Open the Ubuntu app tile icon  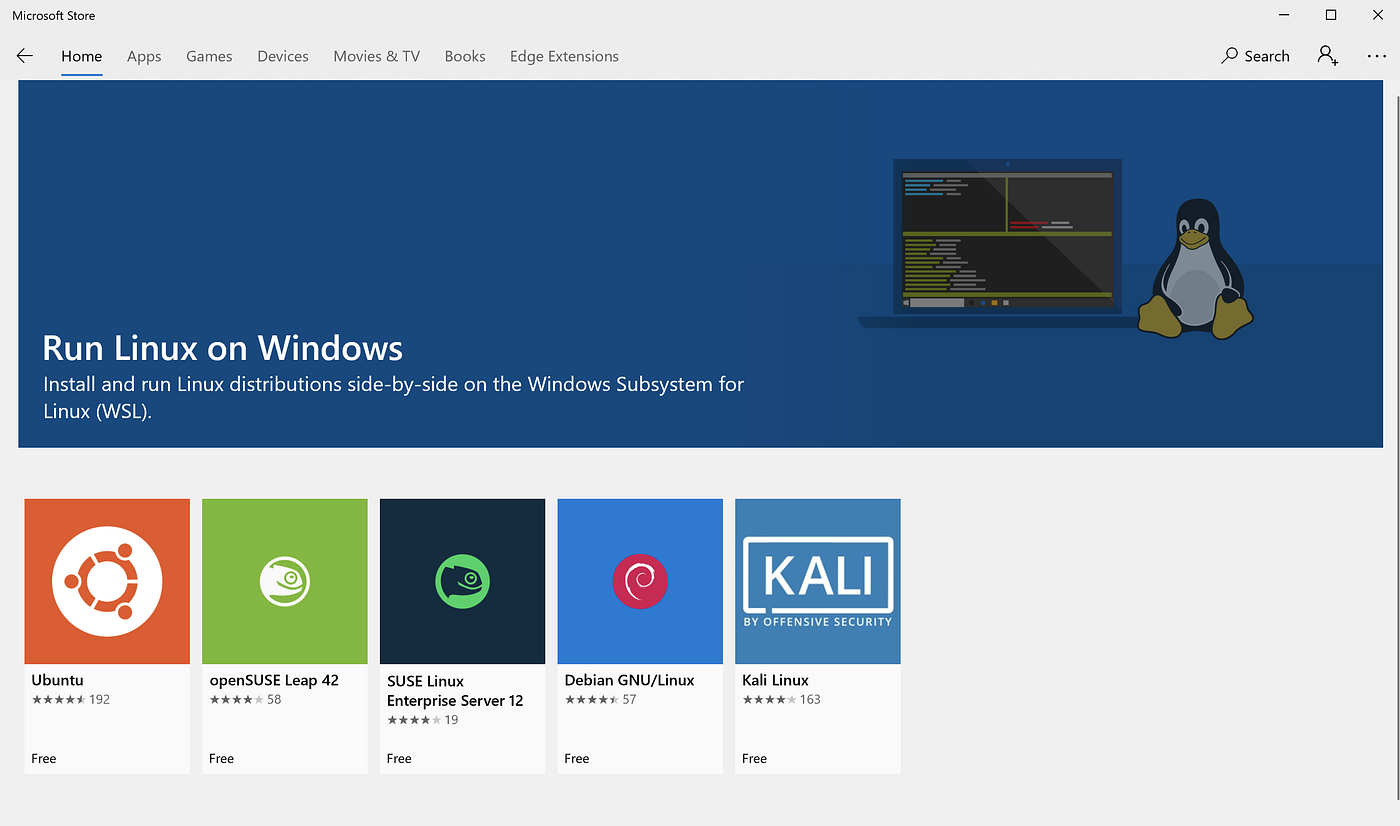pyautogui.click(x=107, y=581)
